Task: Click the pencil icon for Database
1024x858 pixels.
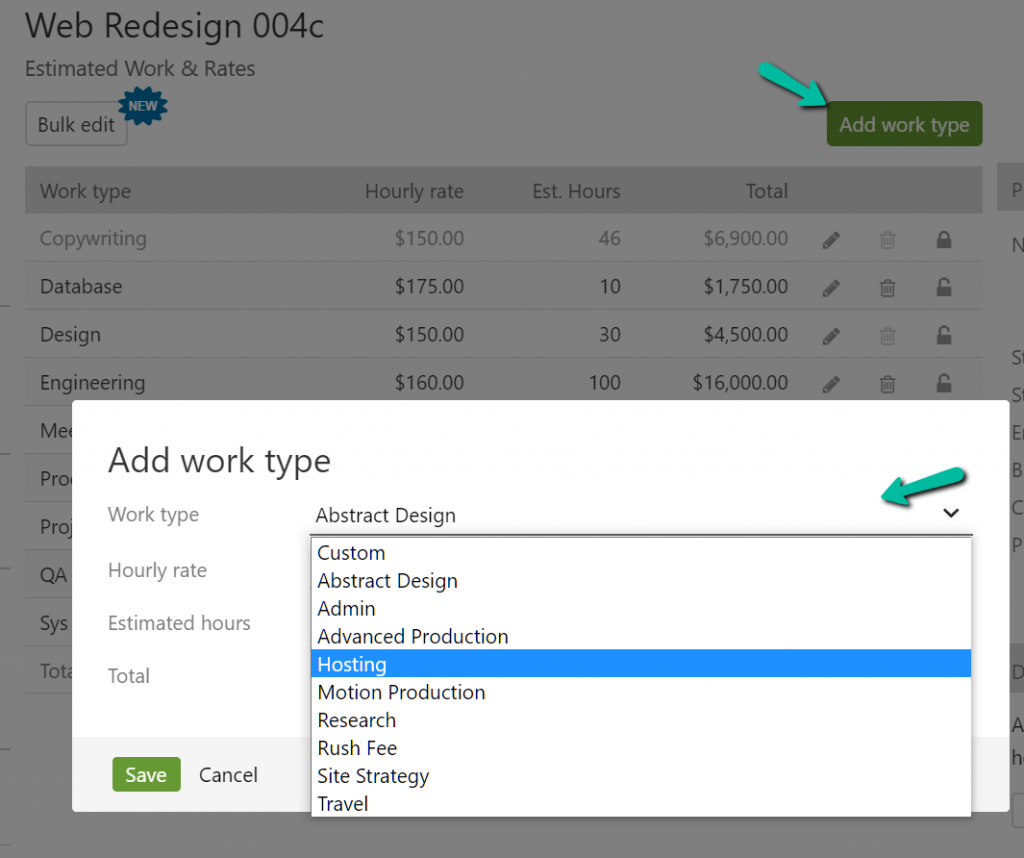Action: click(x=831, y=287)
